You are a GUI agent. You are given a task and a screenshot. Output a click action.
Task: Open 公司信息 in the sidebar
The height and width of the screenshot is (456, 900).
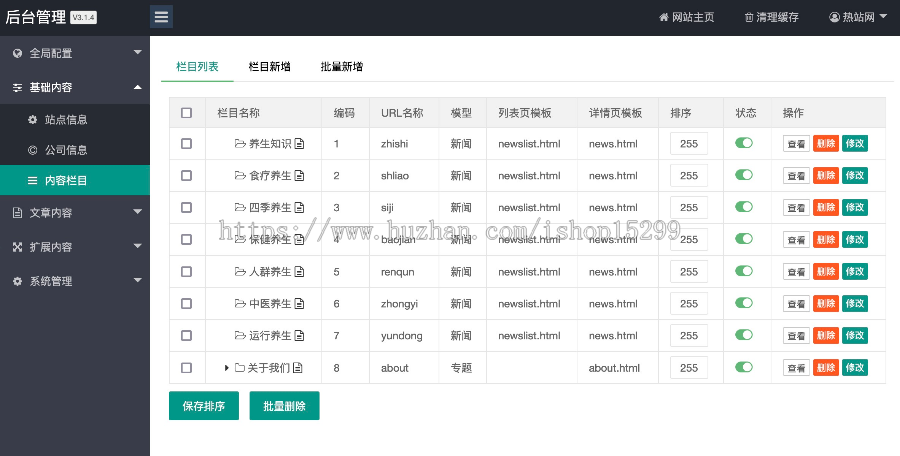coord(75,150)
